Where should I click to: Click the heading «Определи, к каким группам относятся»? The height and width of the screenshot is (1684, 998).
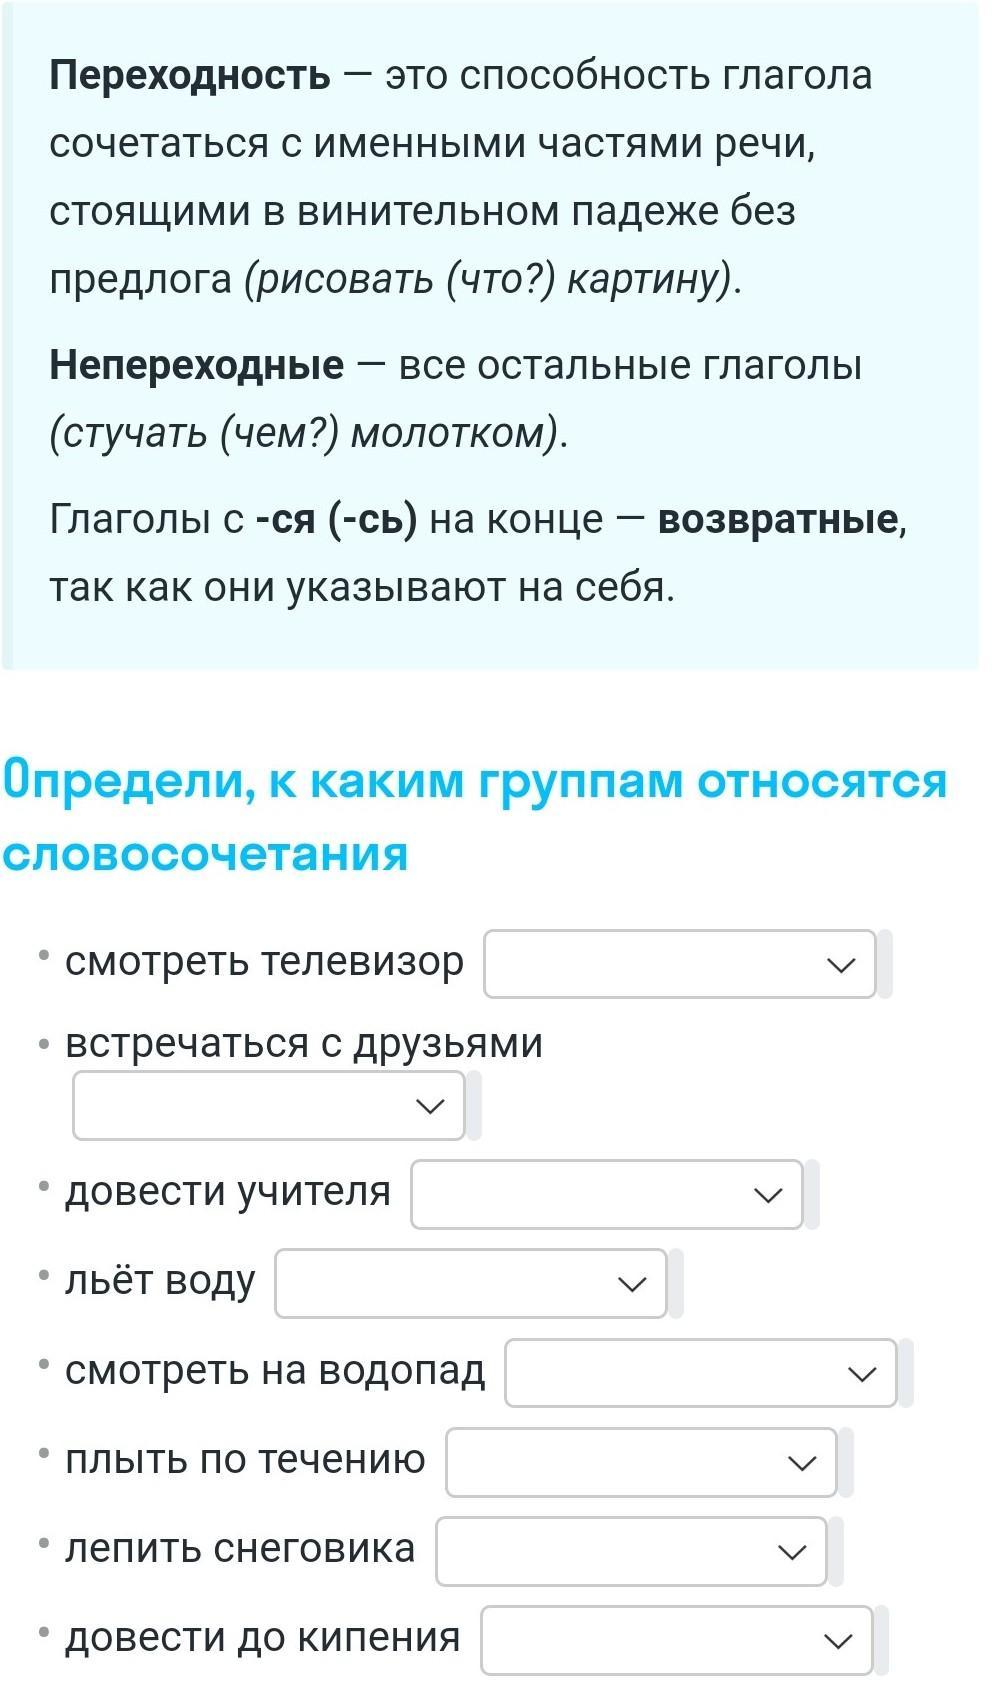tap(475, 781)
